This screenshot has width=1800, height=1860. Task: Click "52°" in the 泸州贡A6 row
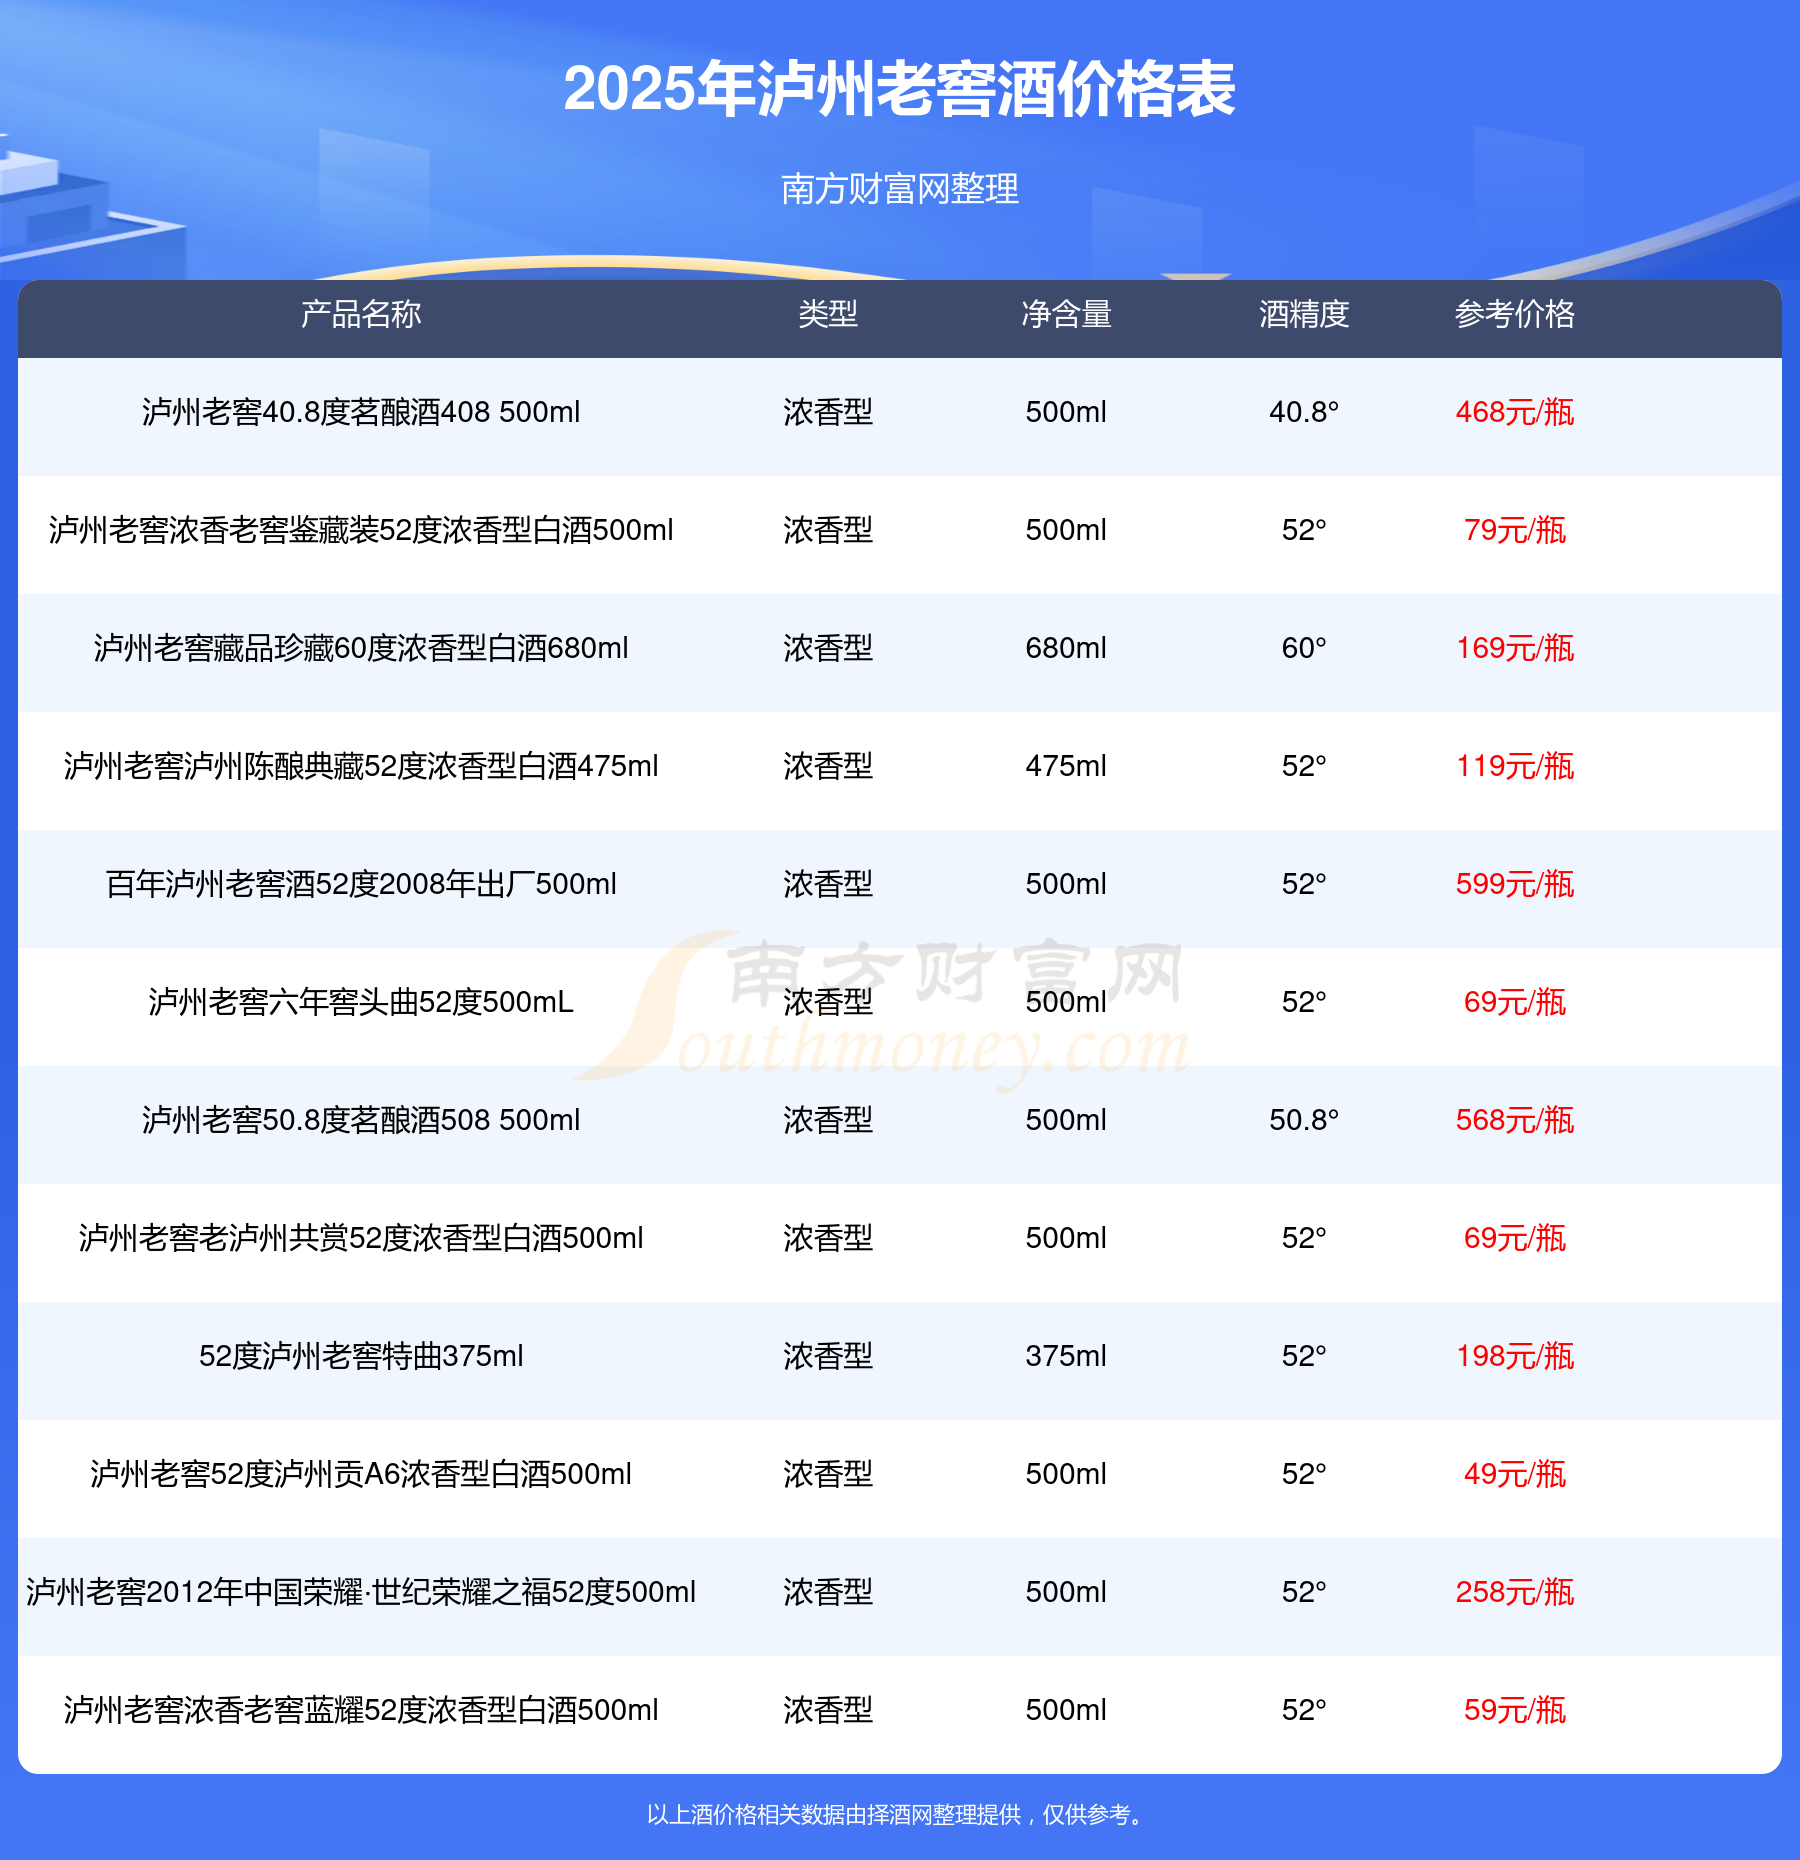coord(1304,1474)
